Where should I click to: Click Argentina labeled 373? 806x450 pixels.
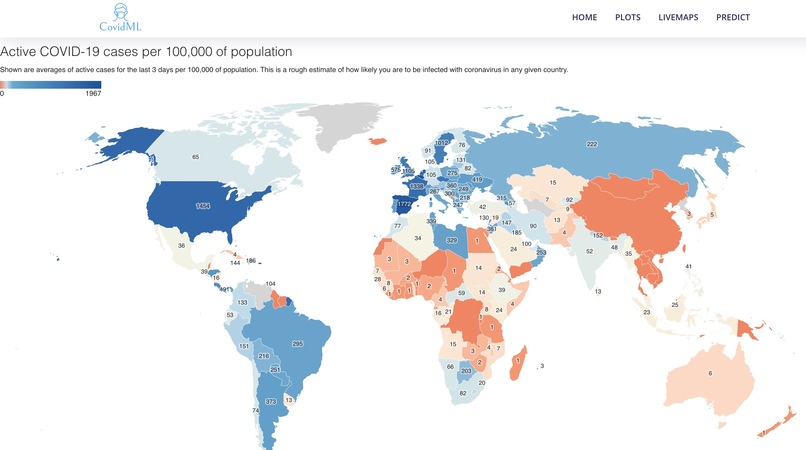pyautogui.click(x=271, y=402)
